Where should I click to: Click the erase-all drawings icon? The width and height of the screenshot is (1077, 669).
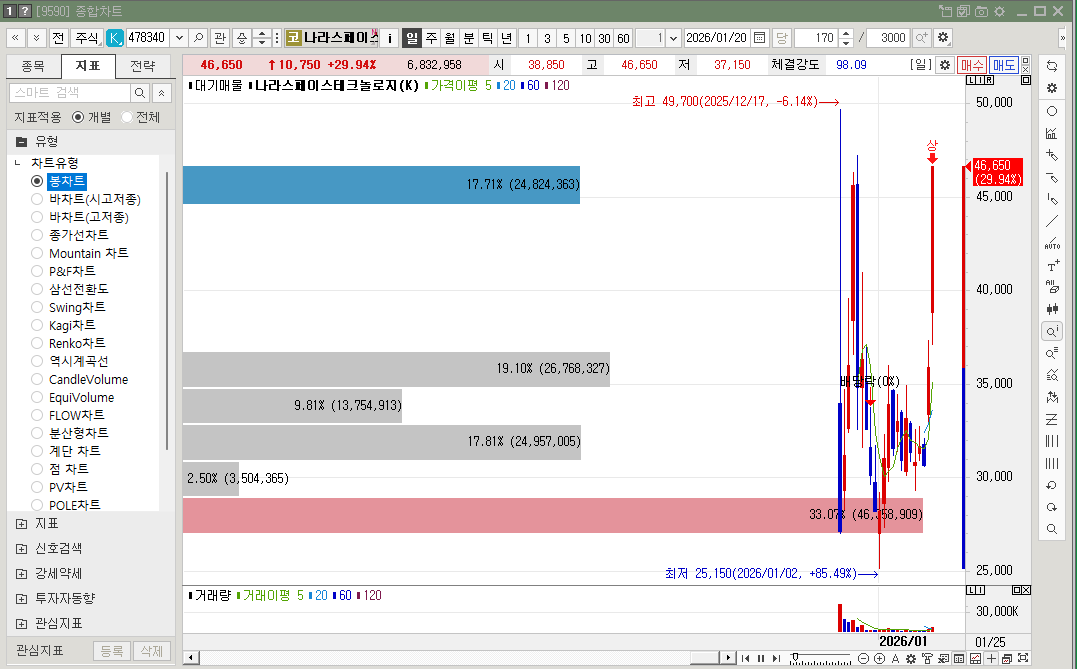(1052, 287)
